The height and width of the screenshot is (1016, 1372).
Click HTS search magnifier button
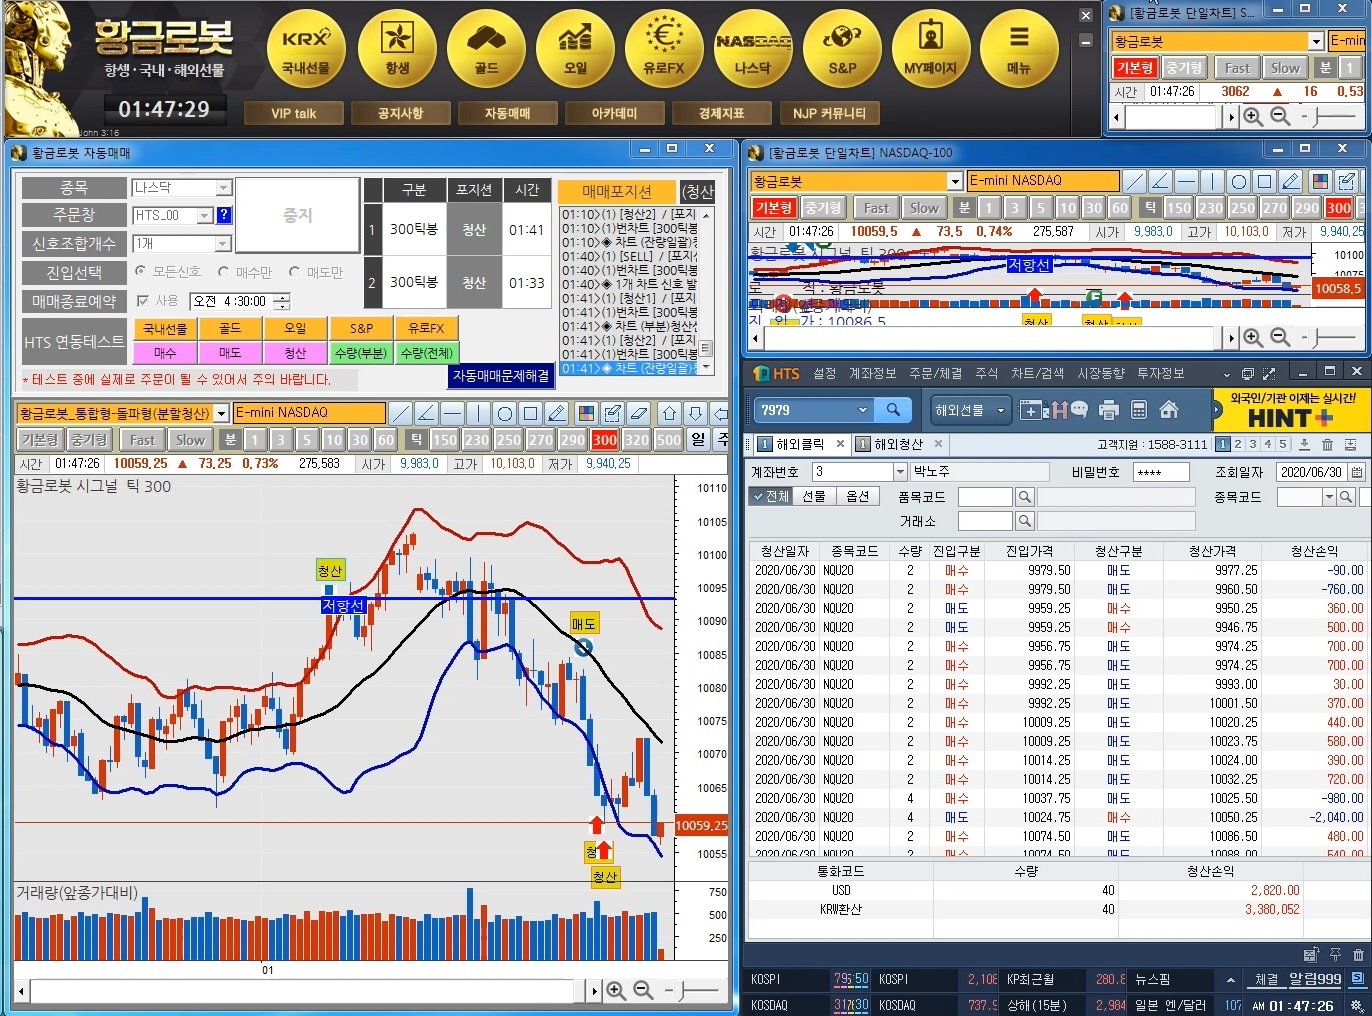893,410
